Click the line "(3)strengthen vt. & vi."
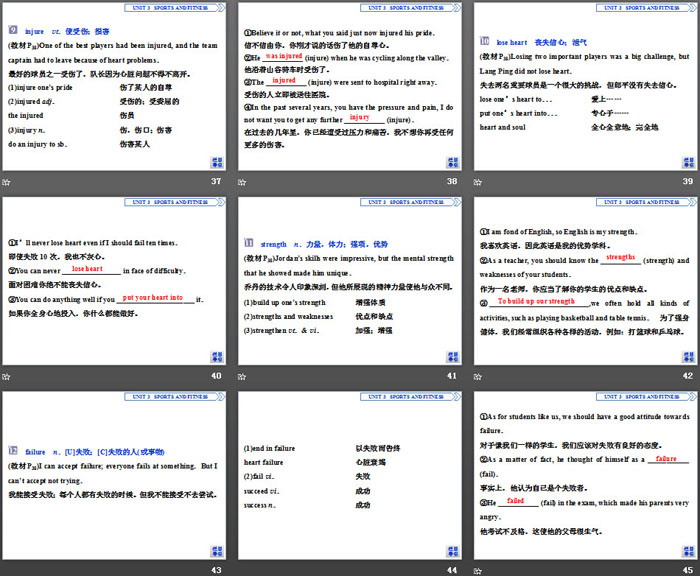Viewport: 700px width, 576px height. [x=282, y=331]
